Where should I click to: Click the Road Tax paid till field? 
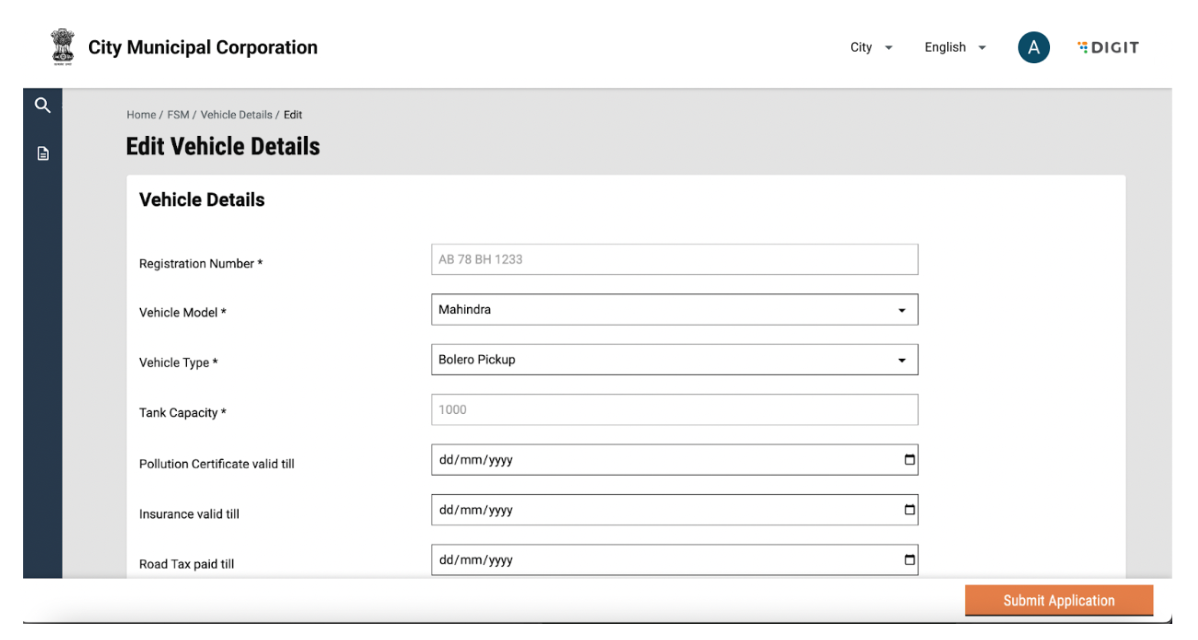[660, 560]
